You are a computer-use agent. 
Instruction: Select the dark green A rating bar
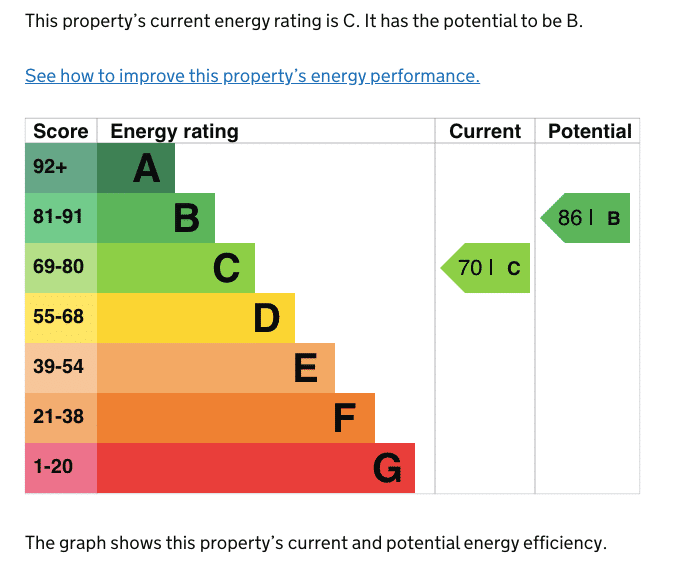coord(136,168)
